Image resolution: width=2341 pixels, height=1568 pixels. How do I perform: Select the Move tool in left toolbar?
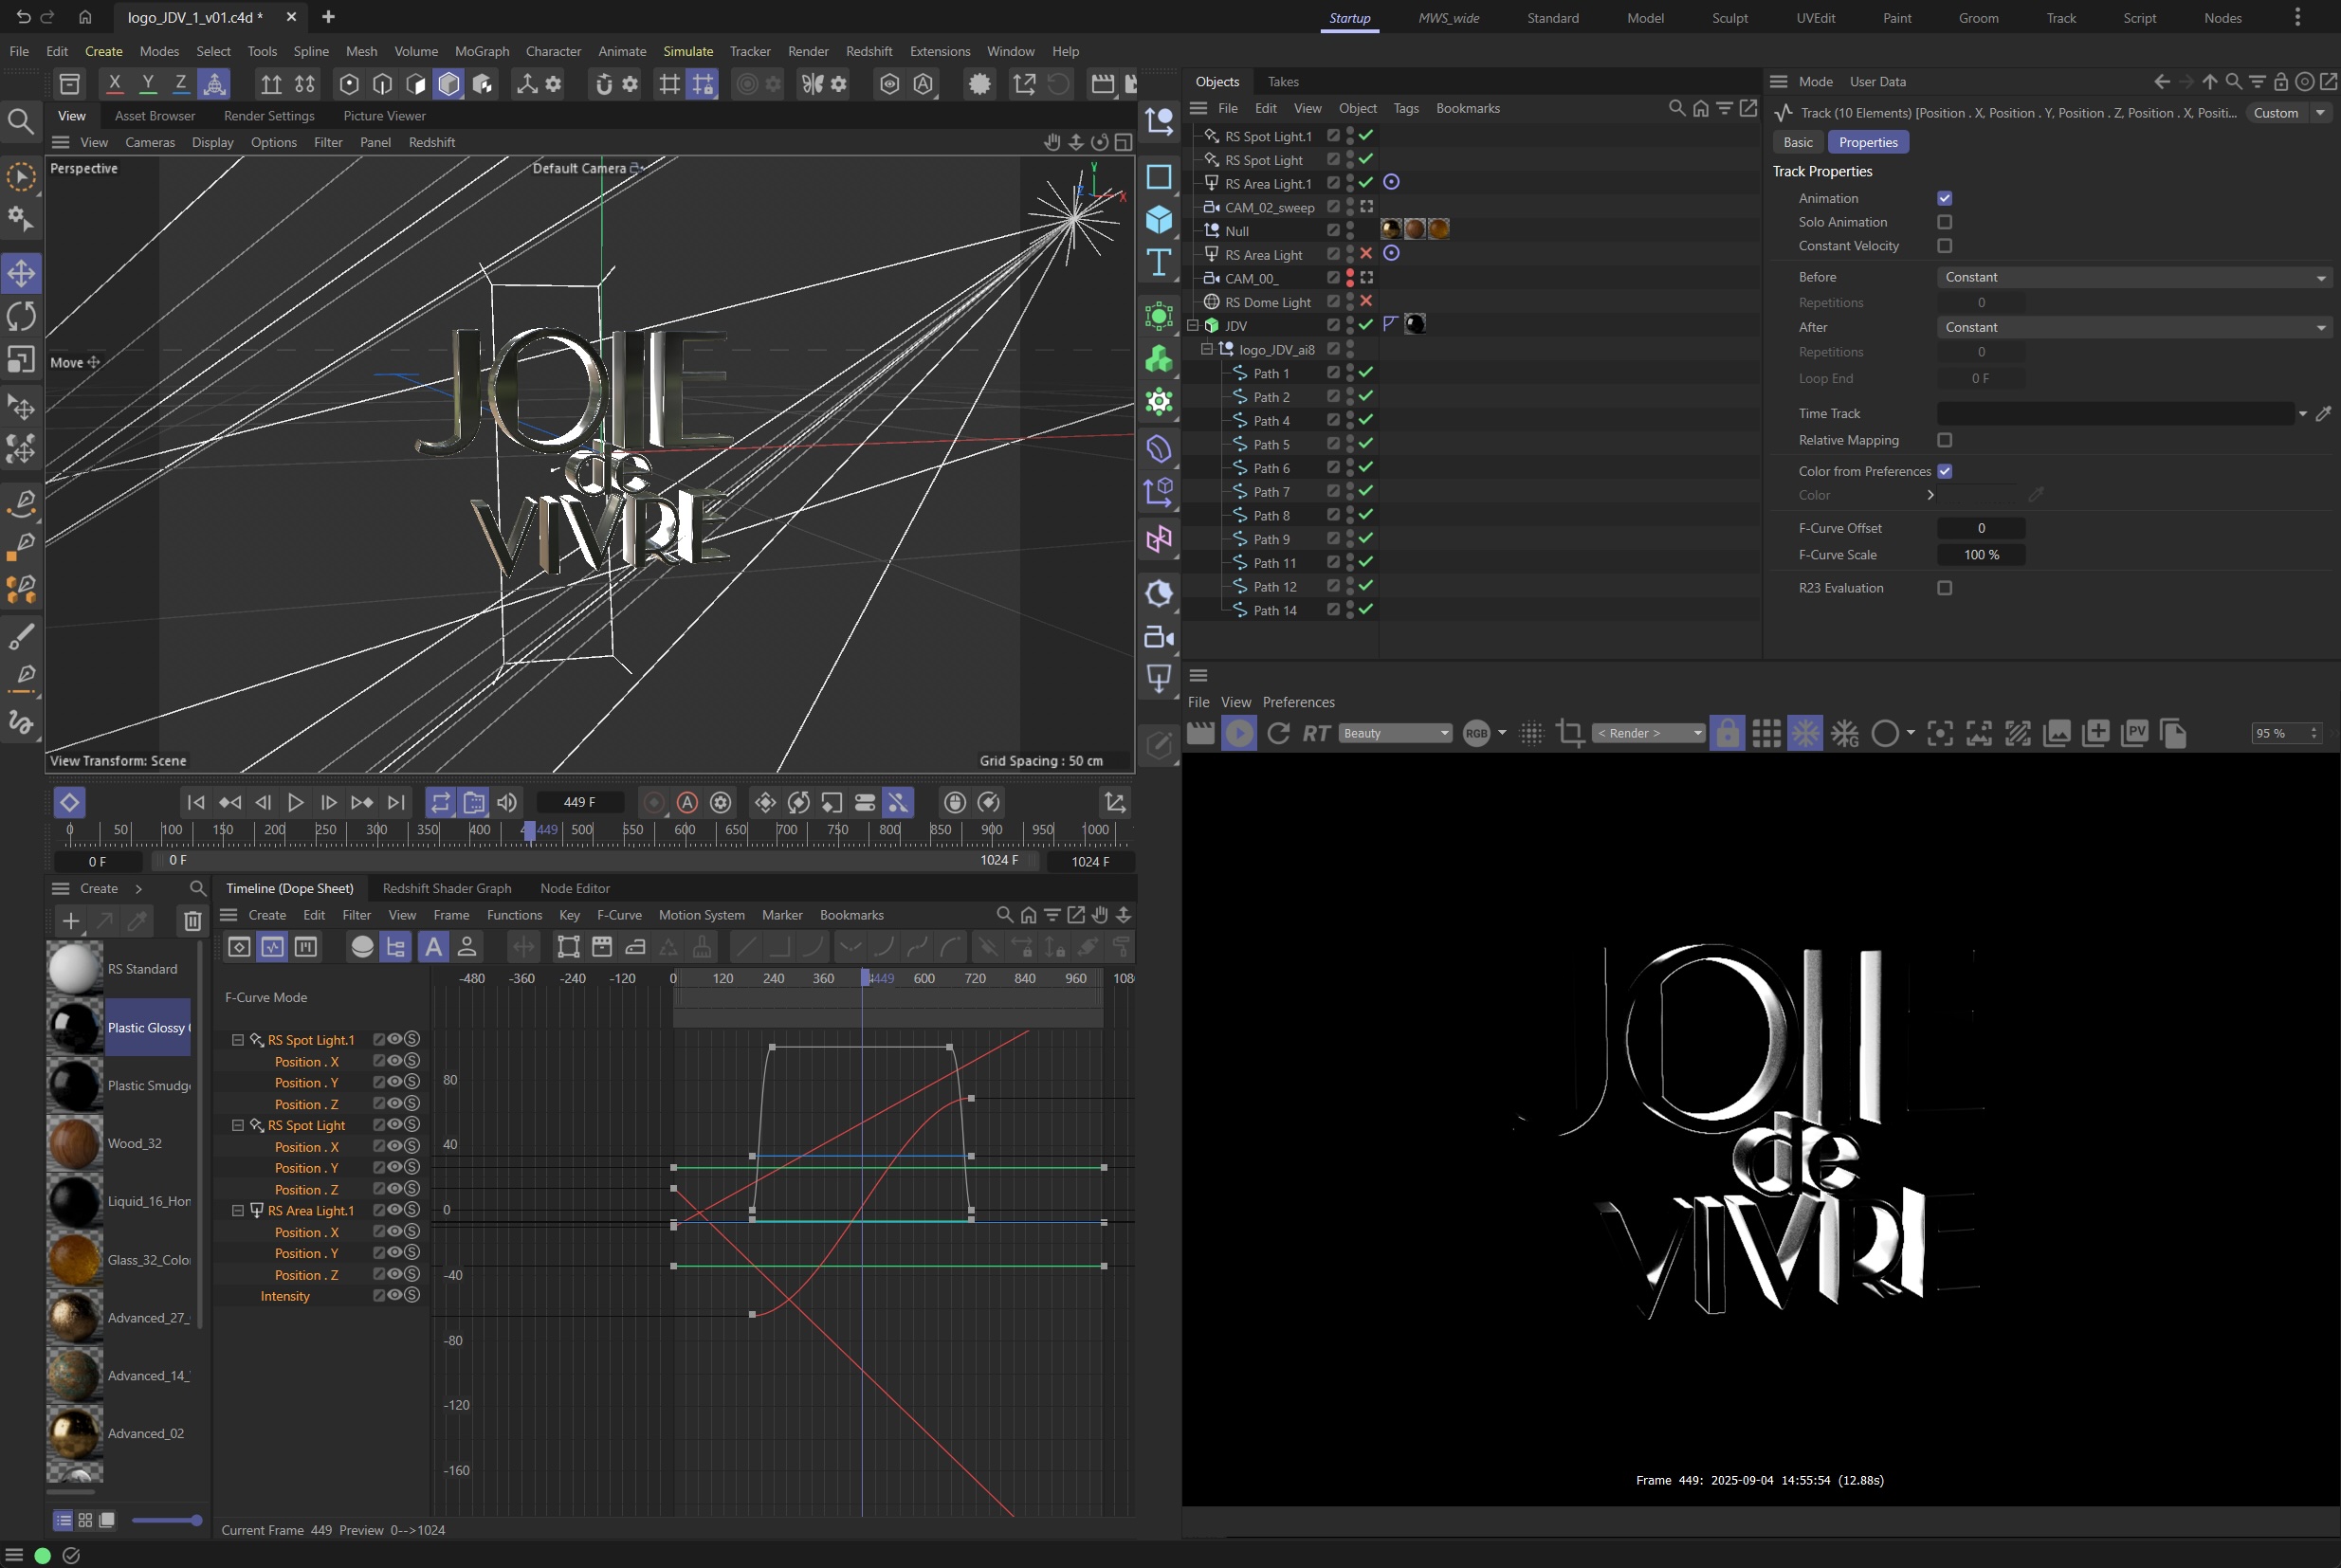[x=21, y=273]
